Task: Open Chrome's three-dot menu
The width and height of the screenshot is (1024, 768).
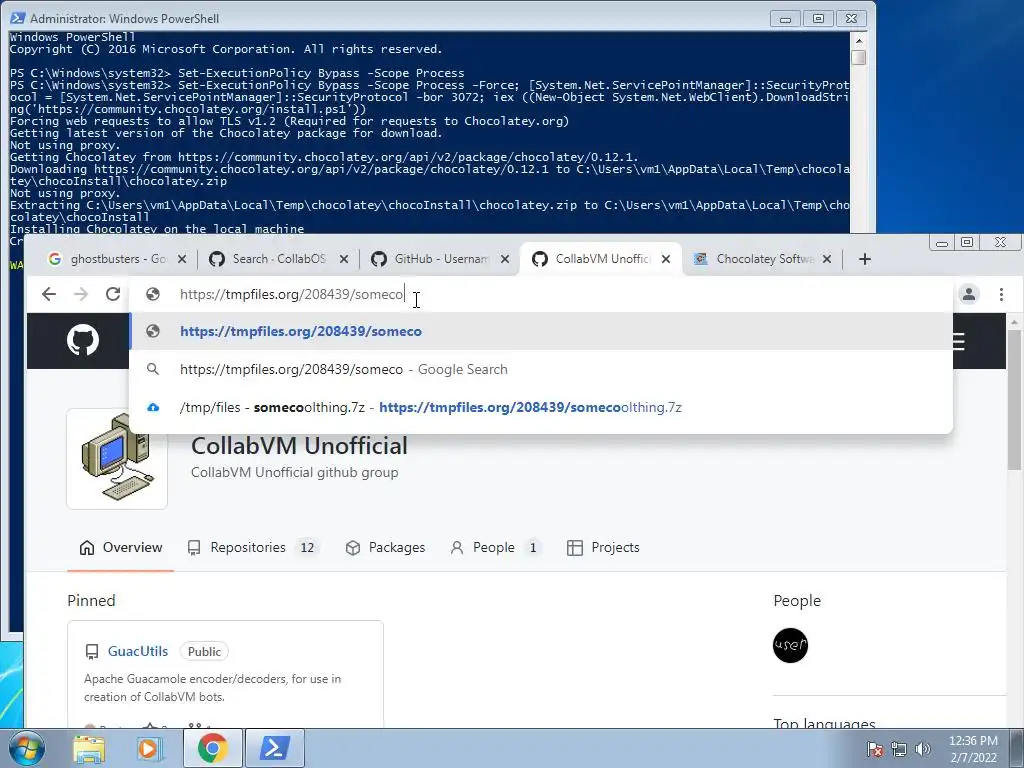Action: (x=1001, y=295)
